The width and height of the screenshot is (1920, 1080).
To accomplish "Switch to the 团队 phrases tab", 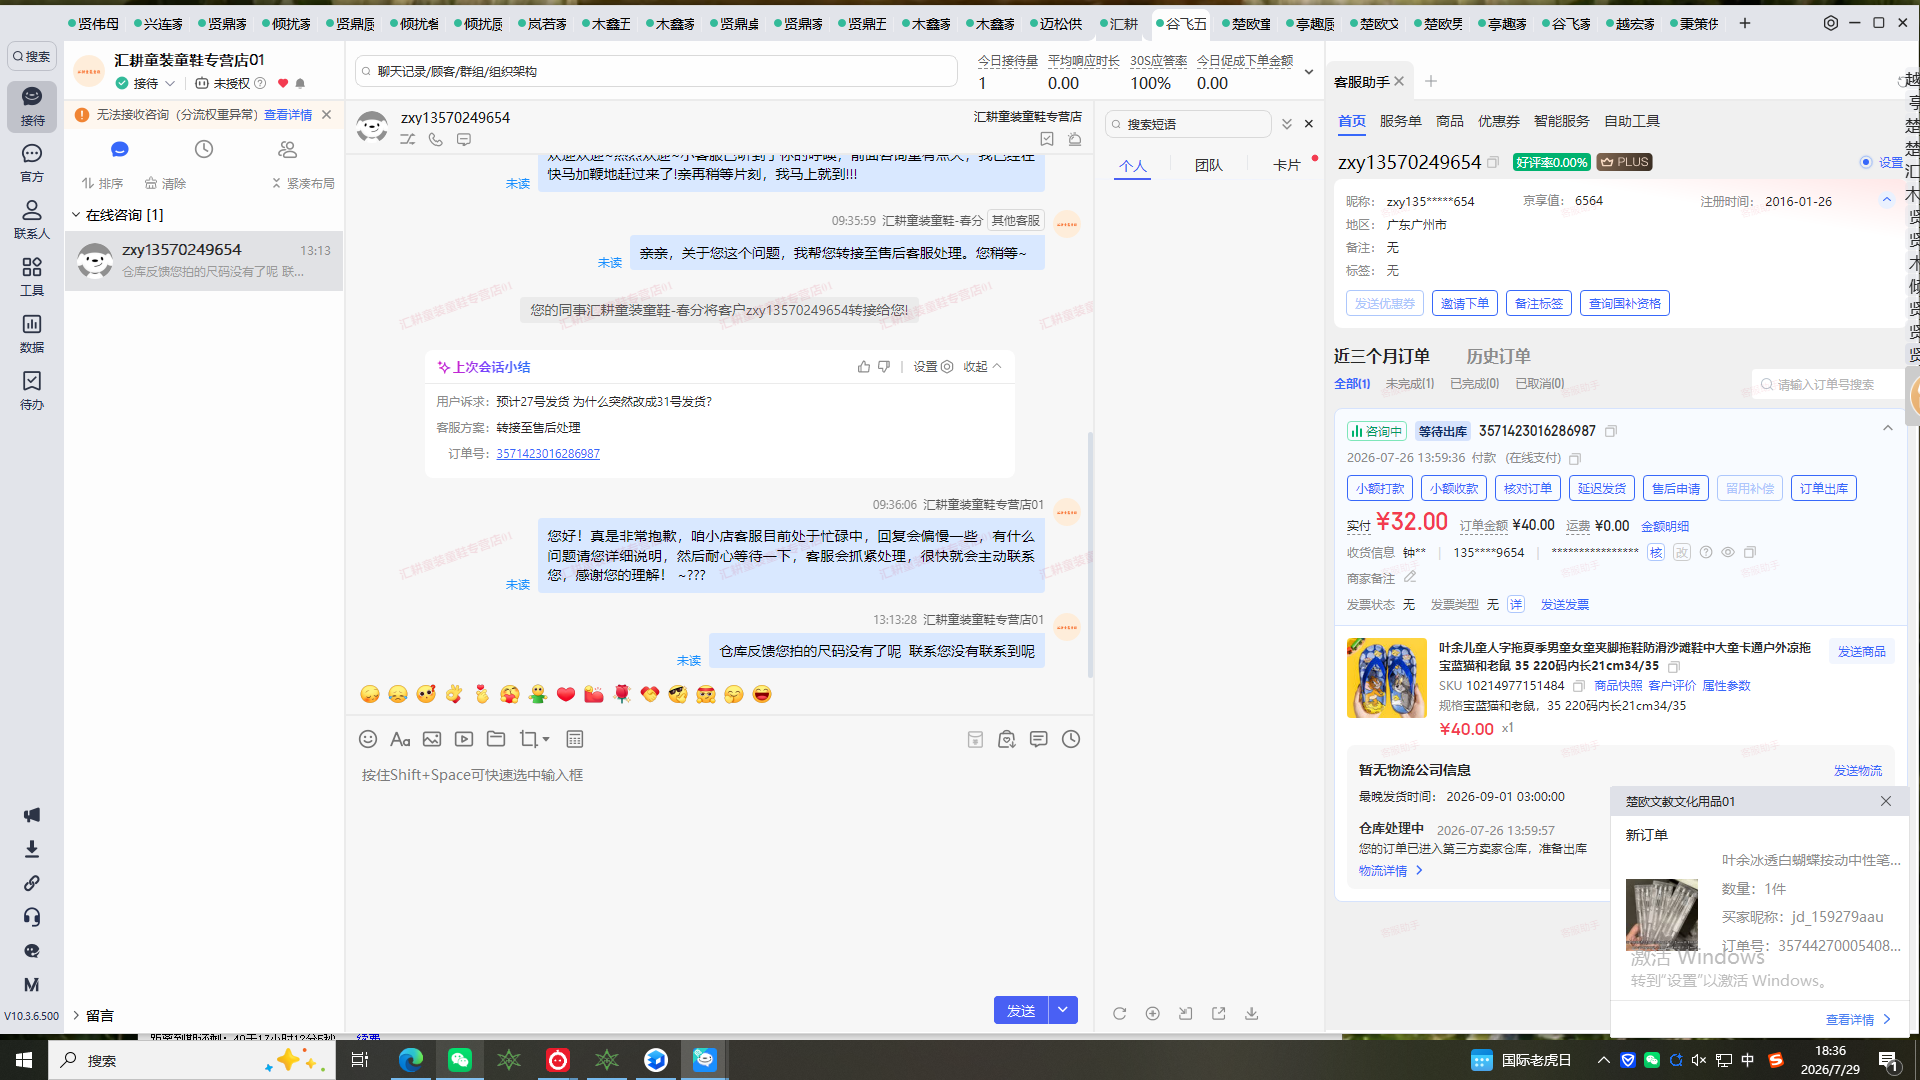I will [x=1208, y=165].
